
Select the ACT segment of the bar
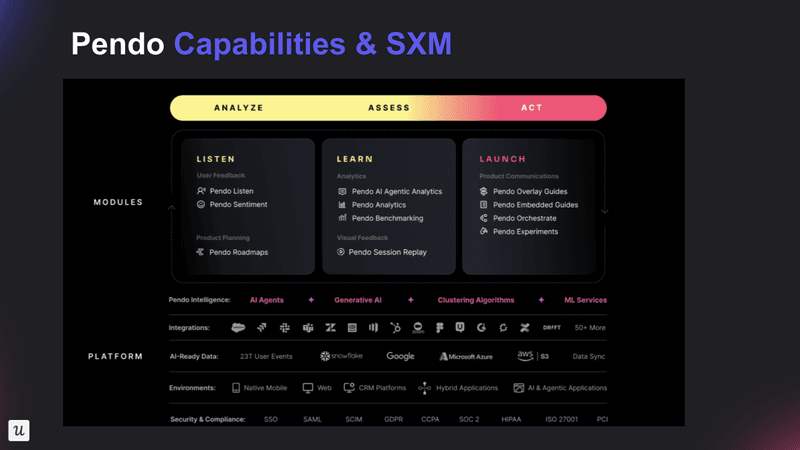[532, 108]
